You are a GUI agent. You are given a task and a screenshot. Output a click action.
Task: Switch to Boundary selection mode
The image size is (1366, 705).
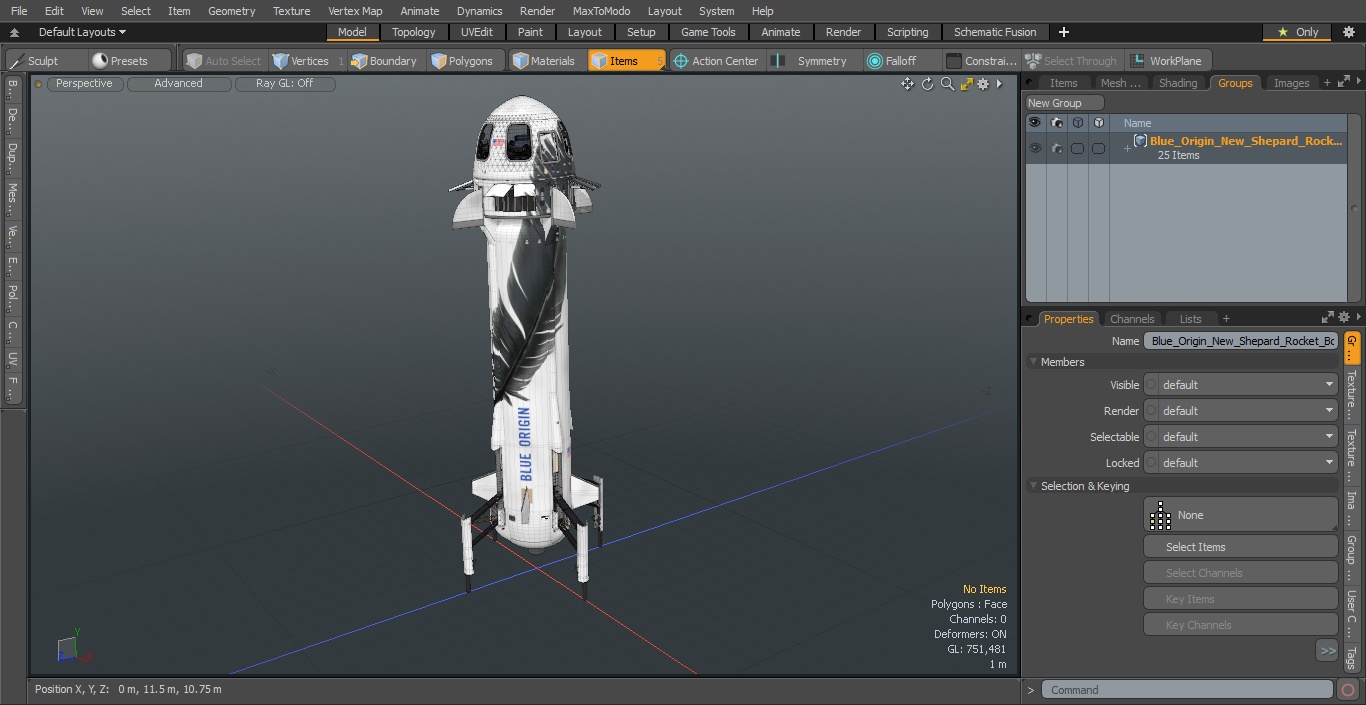384,61
